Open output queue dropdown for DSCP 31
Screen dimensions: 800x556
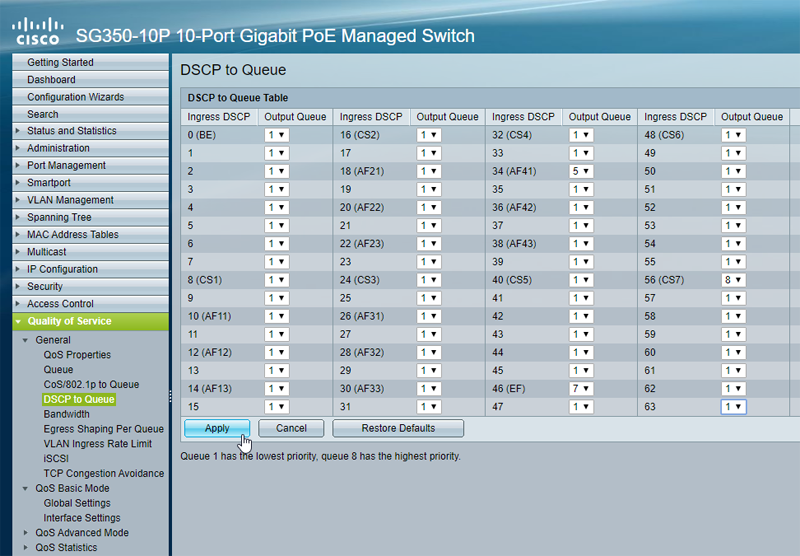tap(429, 407)
